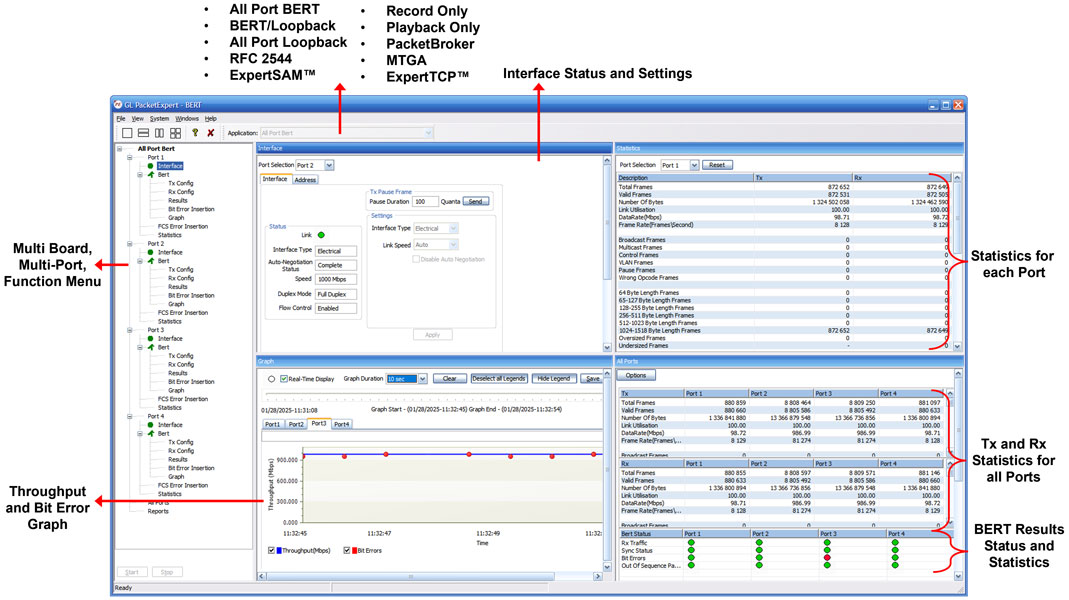1069x600 pixels.
Task: Click the Rx Traffic indicator for Port 4
Action: click(x=894, y=543)
